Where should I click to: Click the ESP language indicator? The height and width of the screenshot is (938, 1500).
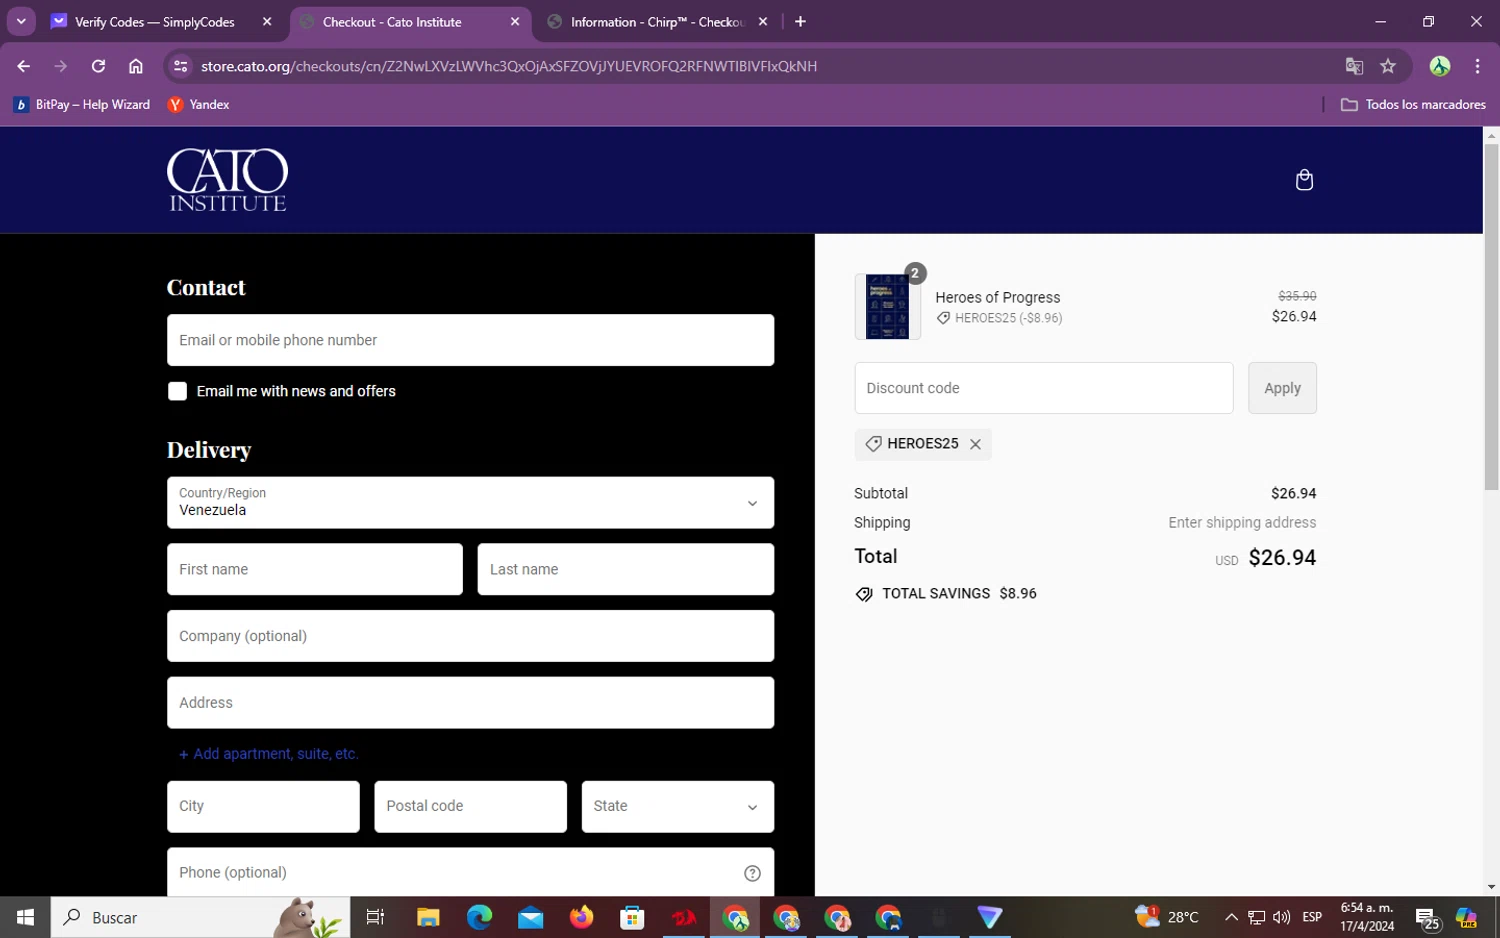(1312, 917)
